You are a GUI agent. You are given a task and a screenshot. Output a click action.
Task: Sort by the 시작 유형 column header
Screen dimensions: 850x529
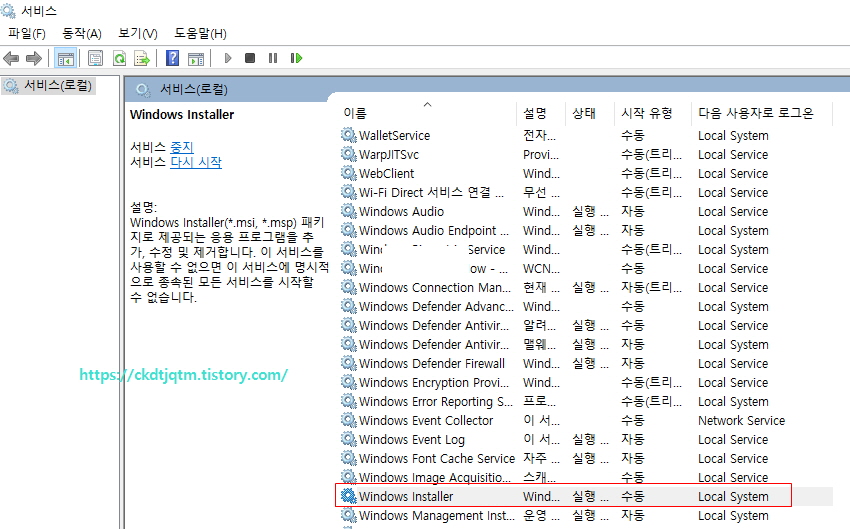tap(647, 113)
